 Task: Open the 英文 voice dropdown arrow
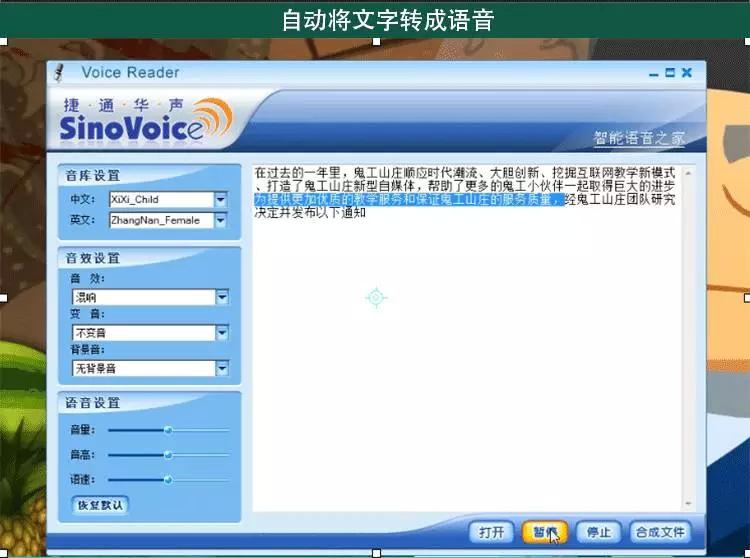[221, 220]
